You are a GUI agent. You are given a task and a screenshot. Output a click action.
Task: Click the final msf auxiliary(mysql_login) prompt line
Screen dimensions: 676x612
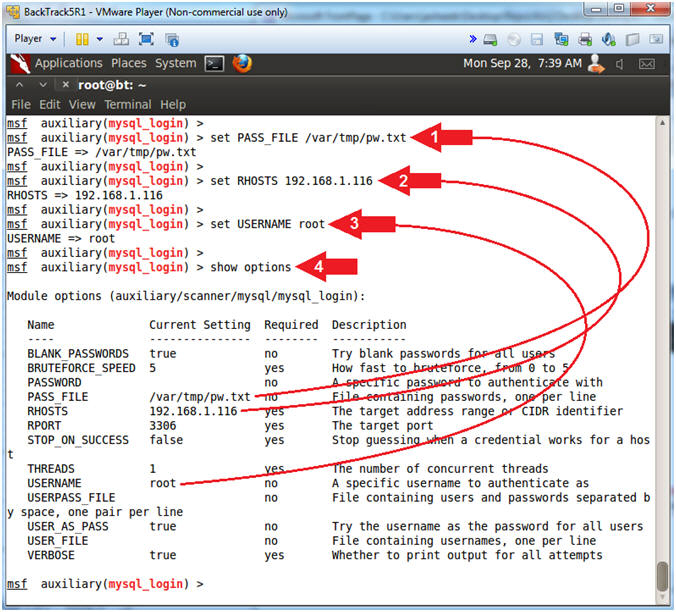coord(105,584)
